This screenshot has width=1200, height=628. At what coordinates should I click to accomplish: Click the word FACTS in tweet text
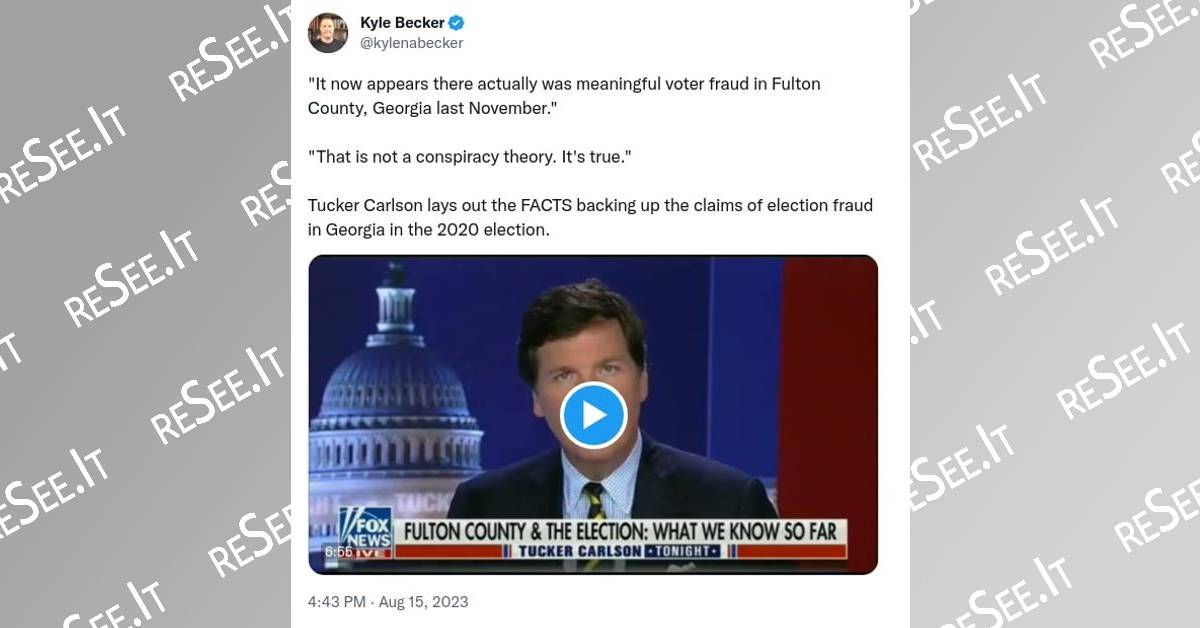[545, 205]
